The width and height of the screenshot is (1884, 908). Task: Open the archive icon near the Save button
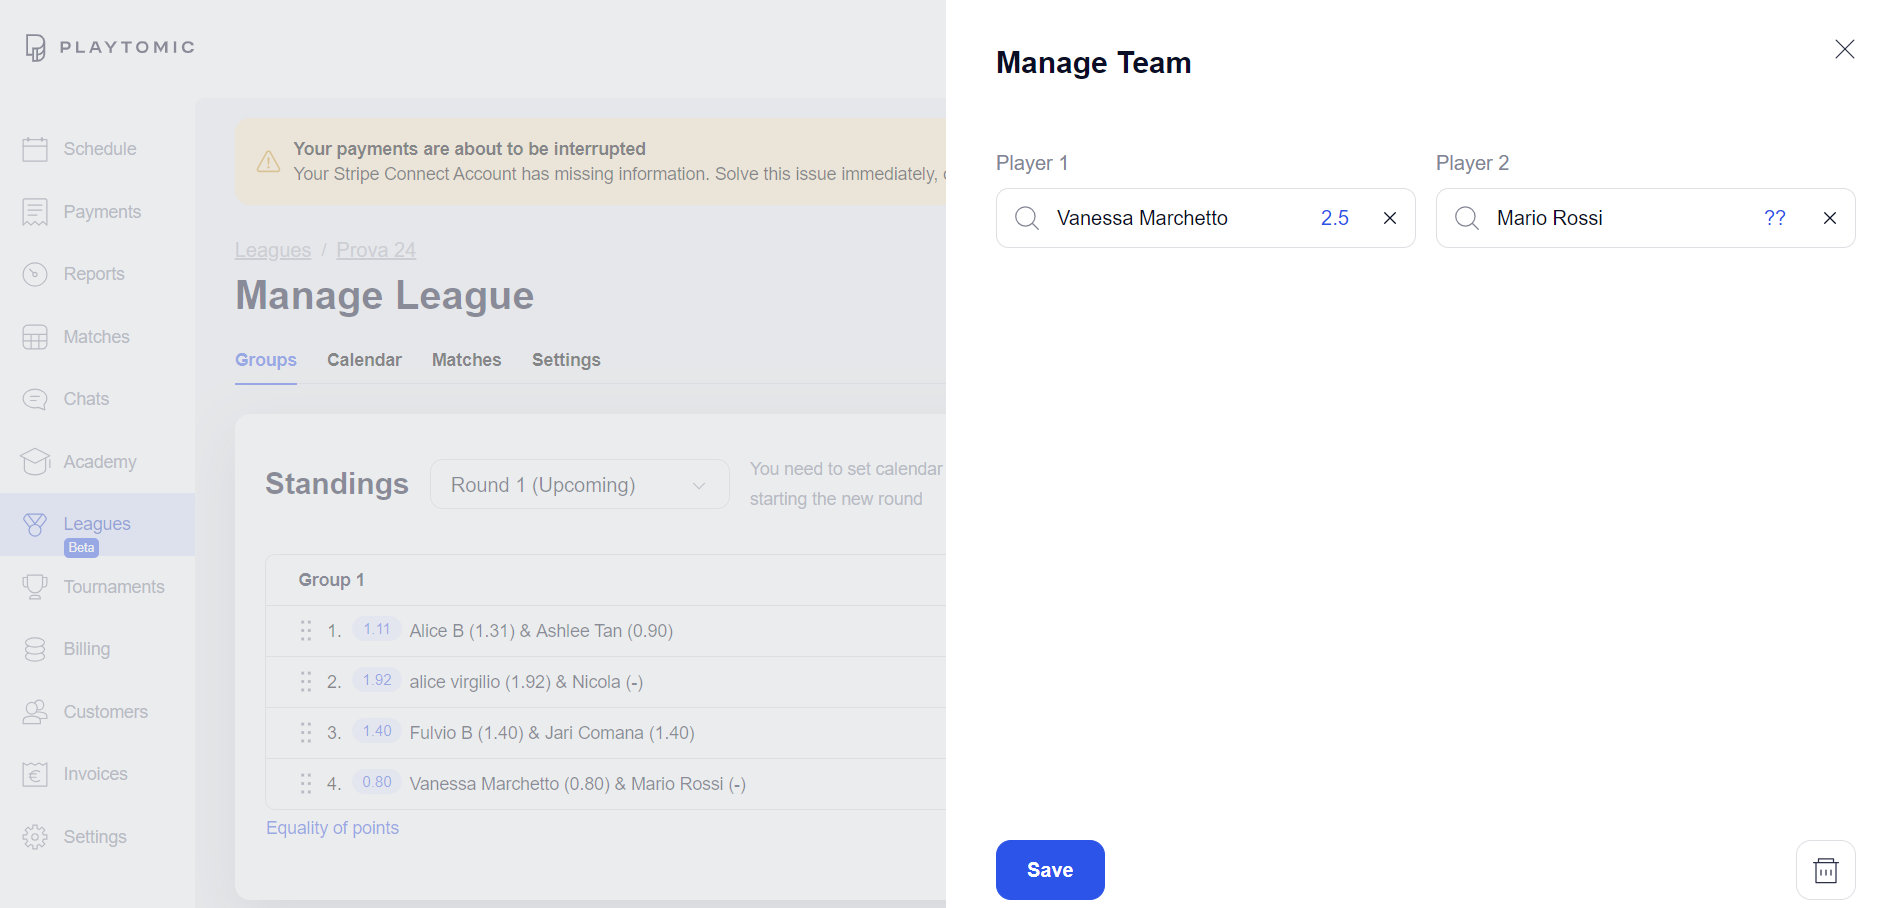tap(1825, 870)
